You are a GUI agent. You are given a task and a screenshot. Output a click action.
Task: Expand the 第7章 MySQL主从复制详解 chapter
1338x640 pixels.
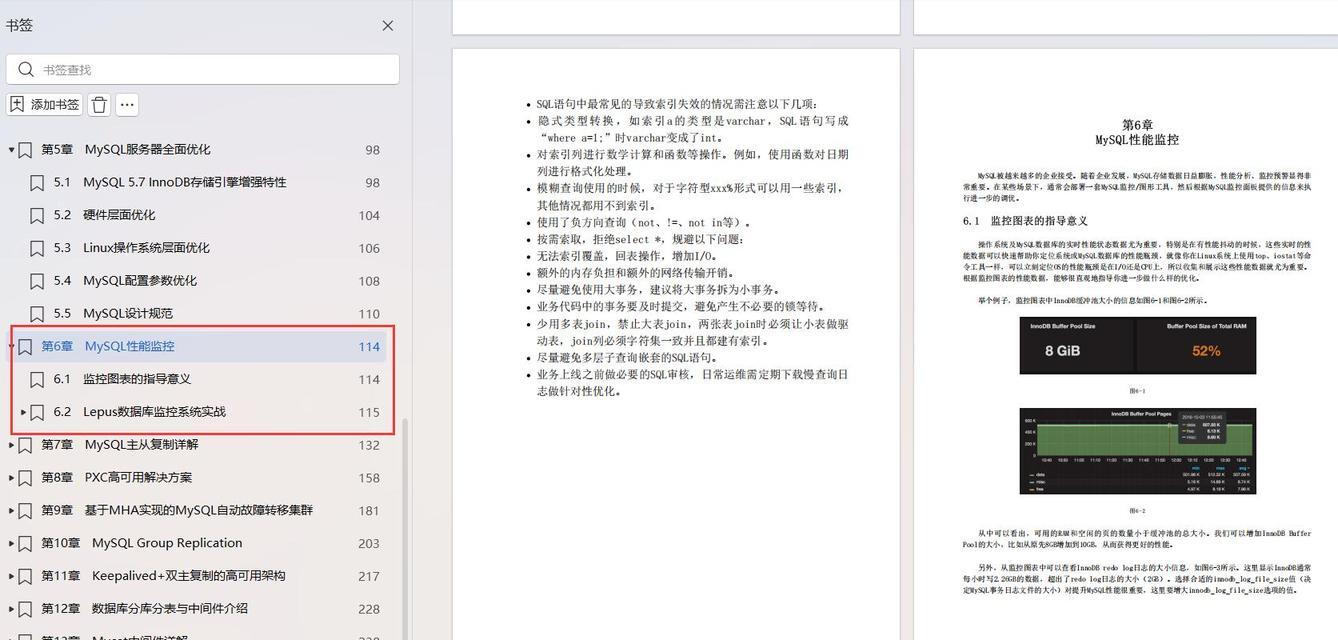pyautogui.click(x=11, y=445)
